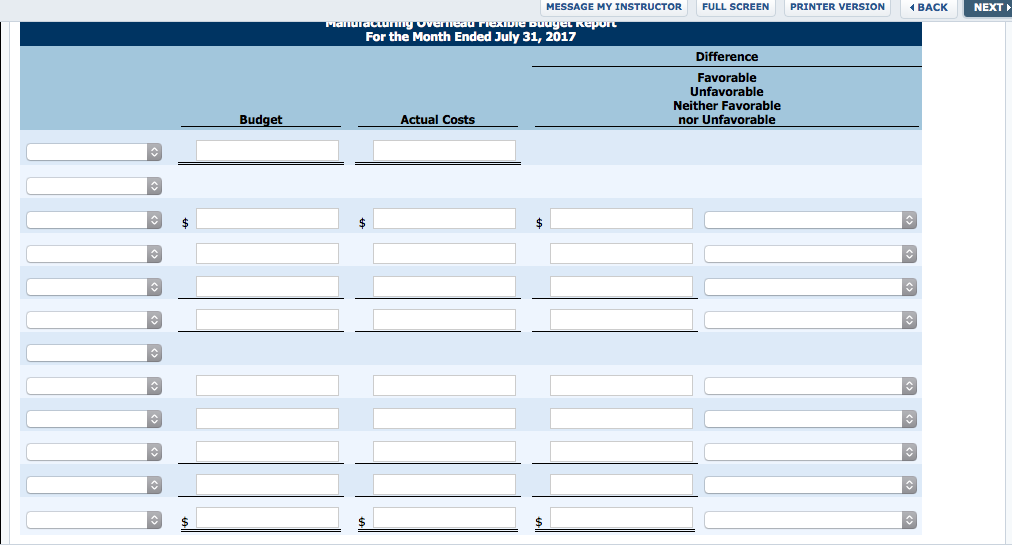Viewport: 1012px width, 545px height.
Task: Click the Budget input in the third form row
Action: pos(267,218)
